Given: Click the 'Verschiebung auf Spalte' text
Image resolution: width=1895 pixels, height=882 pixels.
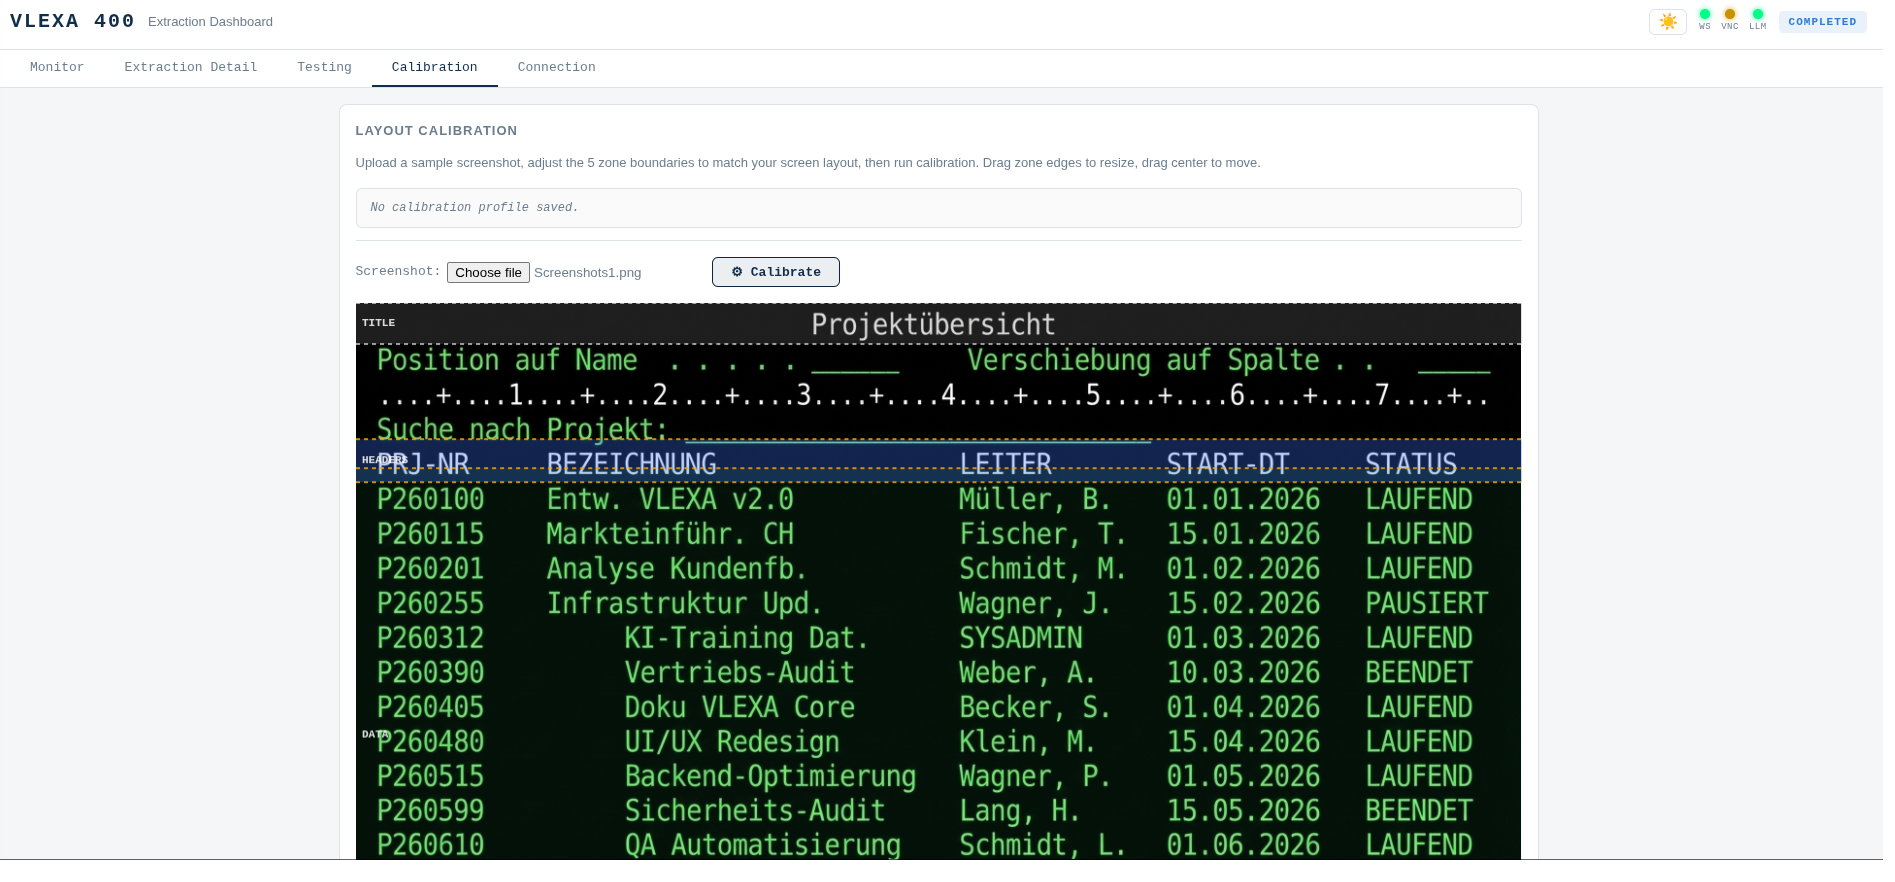Looking at the screenshot, I should point(1143,360).
